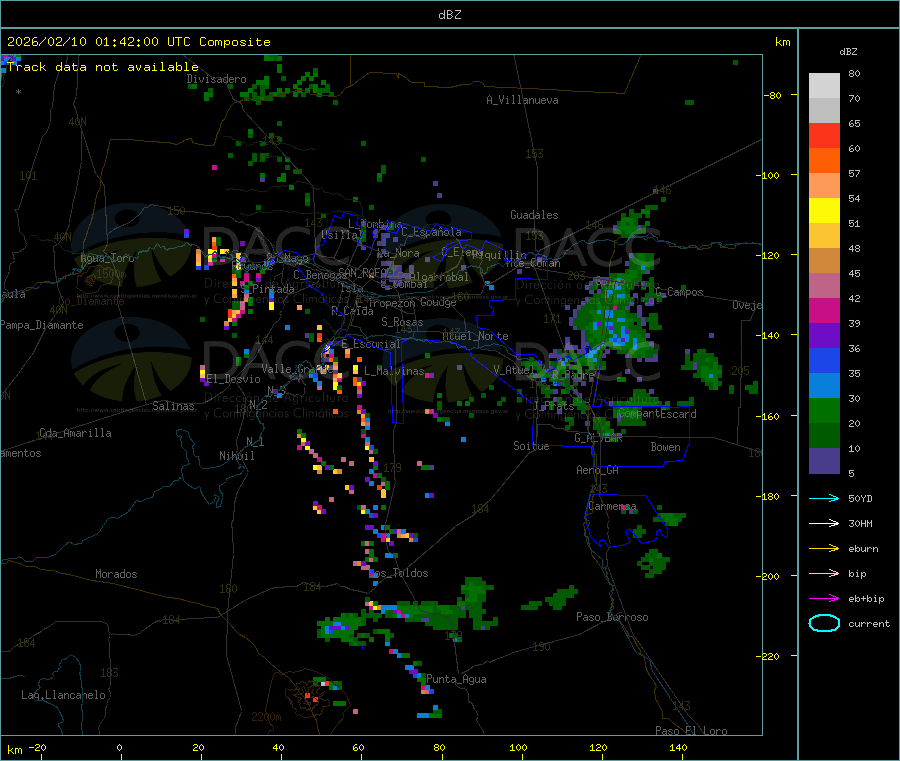Click the 'L_Malvinas' map label

394,371
